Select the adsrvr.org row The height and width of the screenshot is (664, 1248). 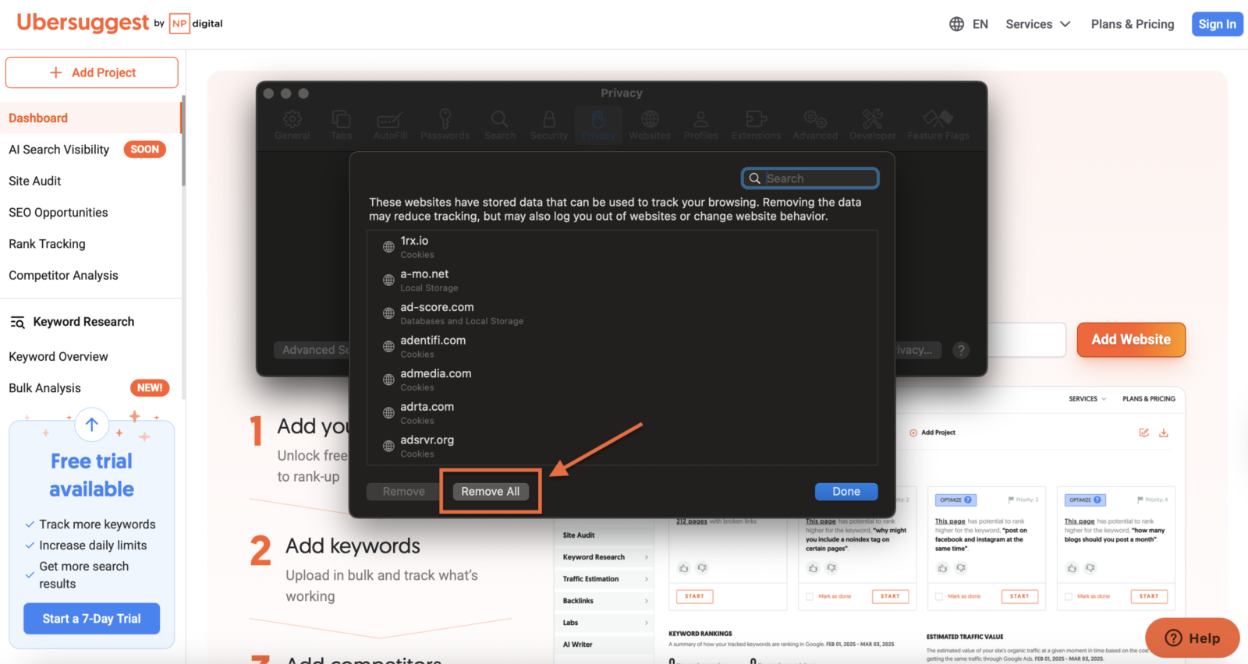[622, 446]
